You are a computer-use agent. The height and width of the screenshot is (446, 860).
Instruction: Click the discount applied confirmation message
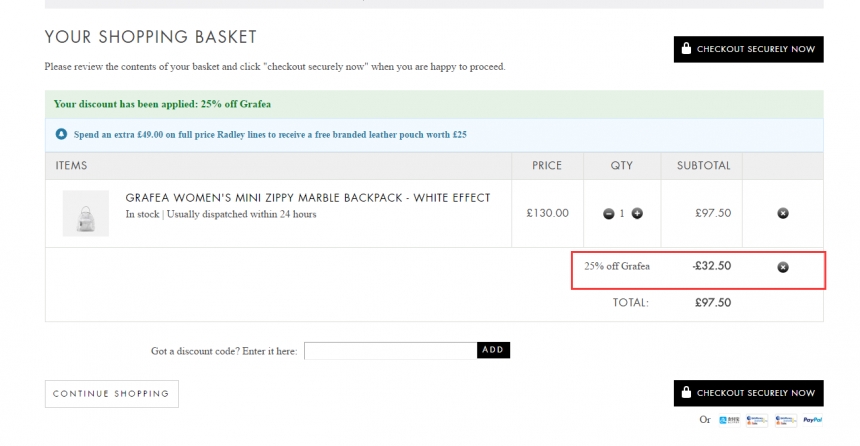(162, 104)
